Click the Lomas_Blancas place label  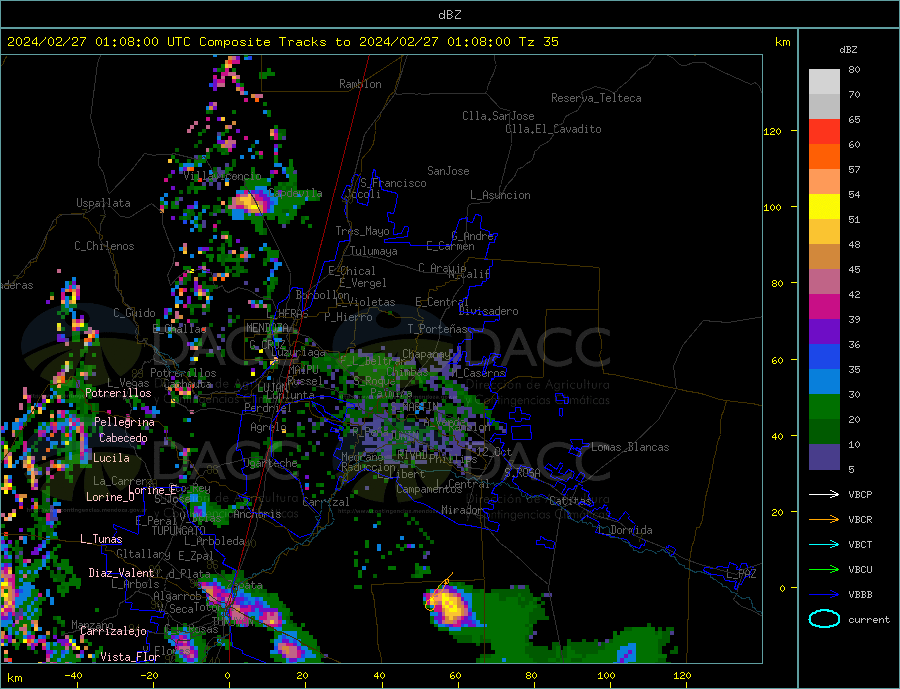click(x=630, y=447)
